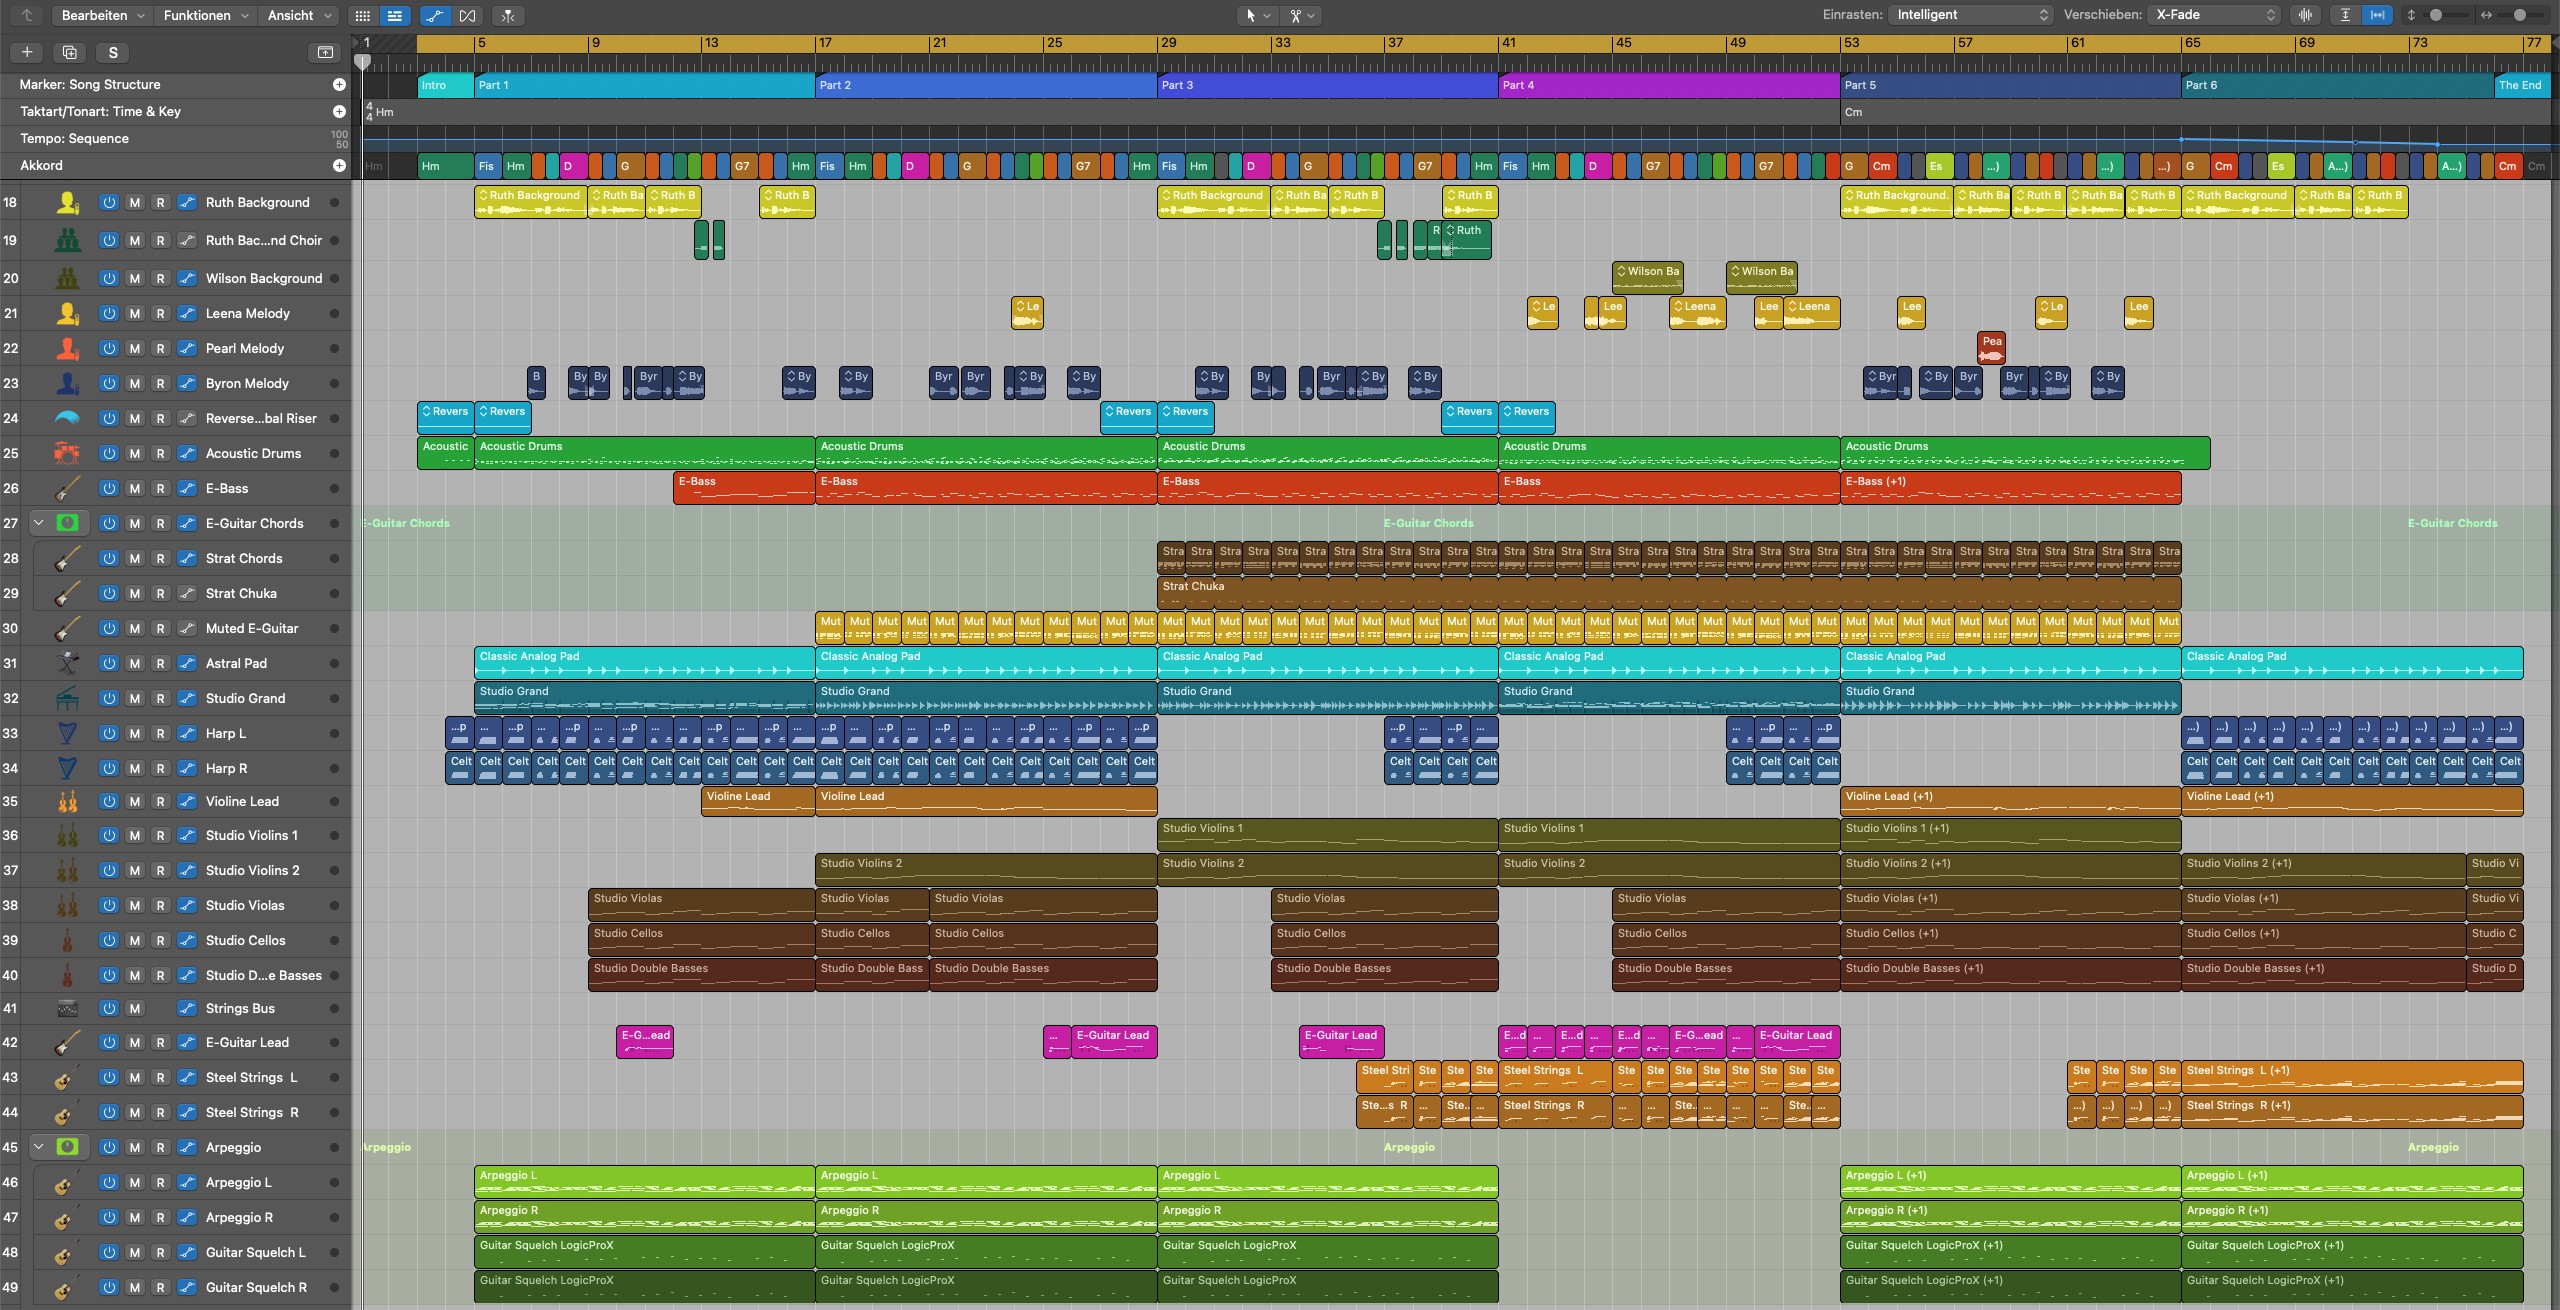This screenshot has width=2560, height=1310.
Task: Add a new track with plus button
Action: (27, 52)
